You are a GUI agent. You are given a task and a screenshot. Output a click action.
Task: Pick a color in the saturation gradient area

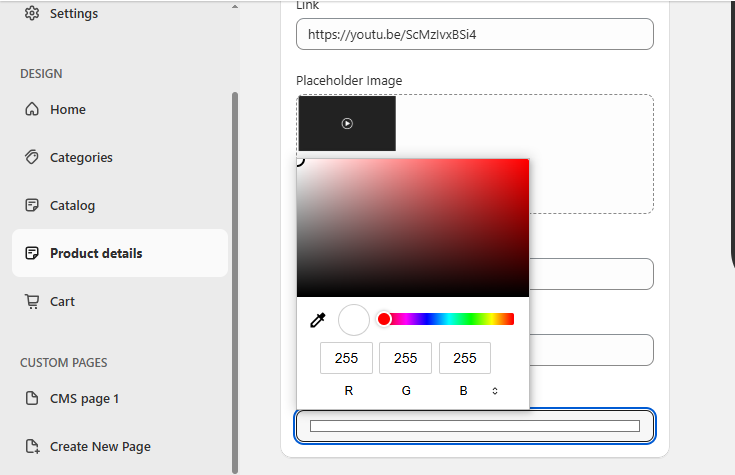(x=413, y=228)
